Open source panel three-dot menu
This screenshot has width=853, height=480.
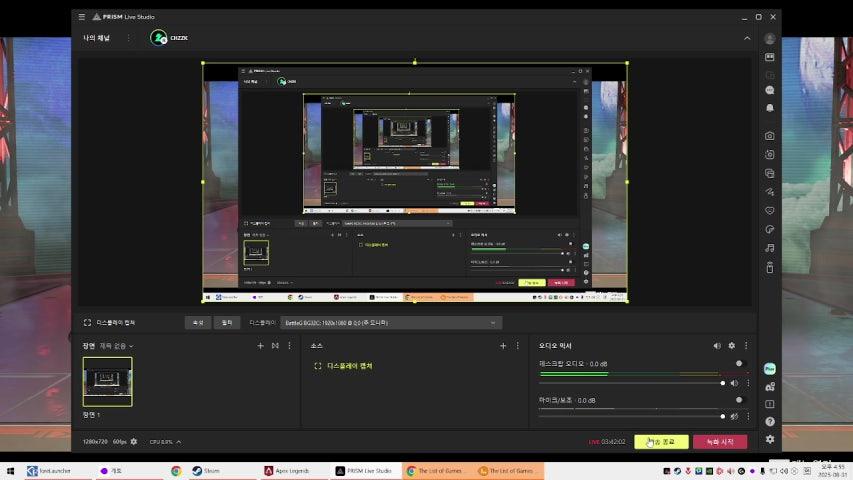[x=517, y=346]
